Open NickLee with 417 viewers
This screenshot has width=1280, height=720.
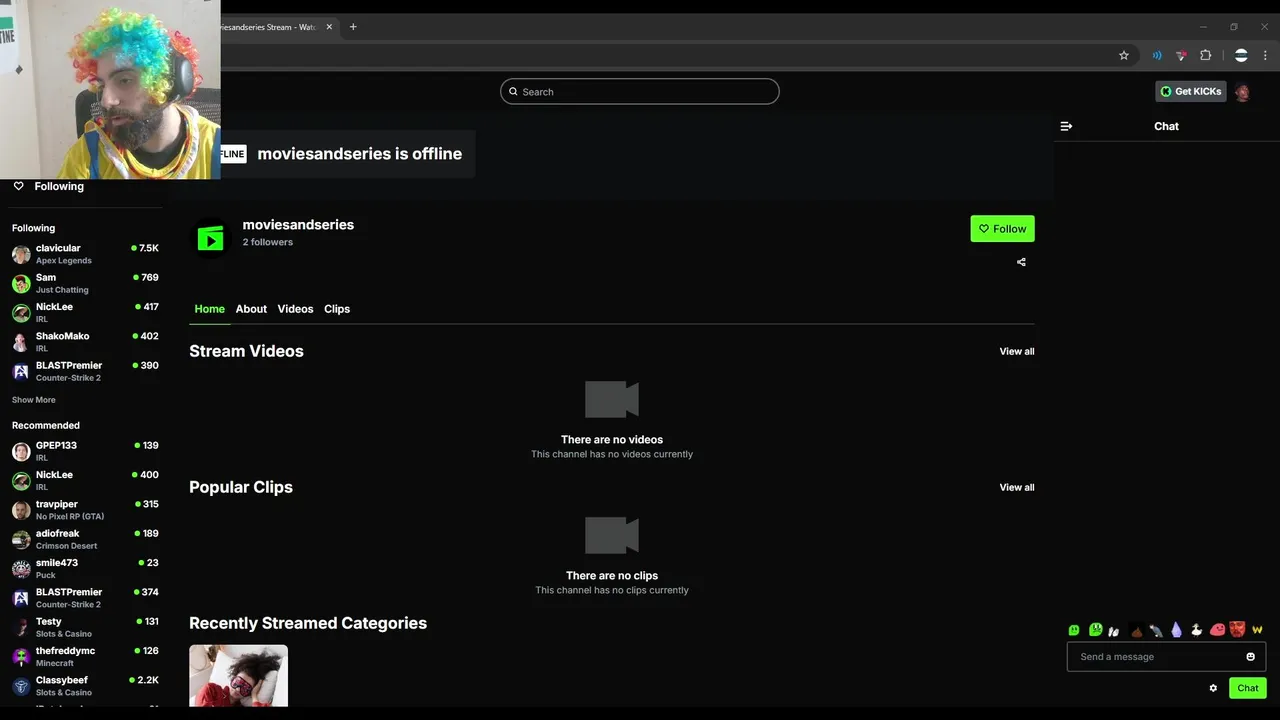coord(85,312)
